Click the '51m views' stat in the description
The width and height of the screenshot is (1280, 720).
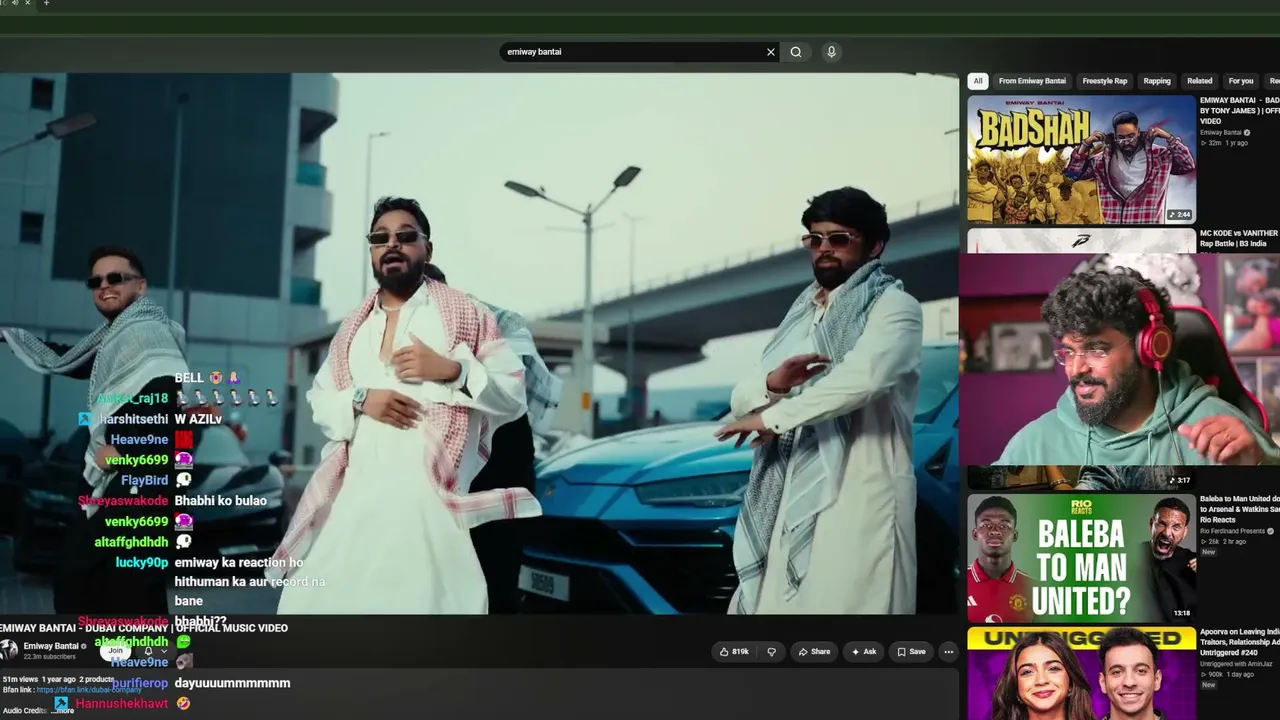(21, 680)
